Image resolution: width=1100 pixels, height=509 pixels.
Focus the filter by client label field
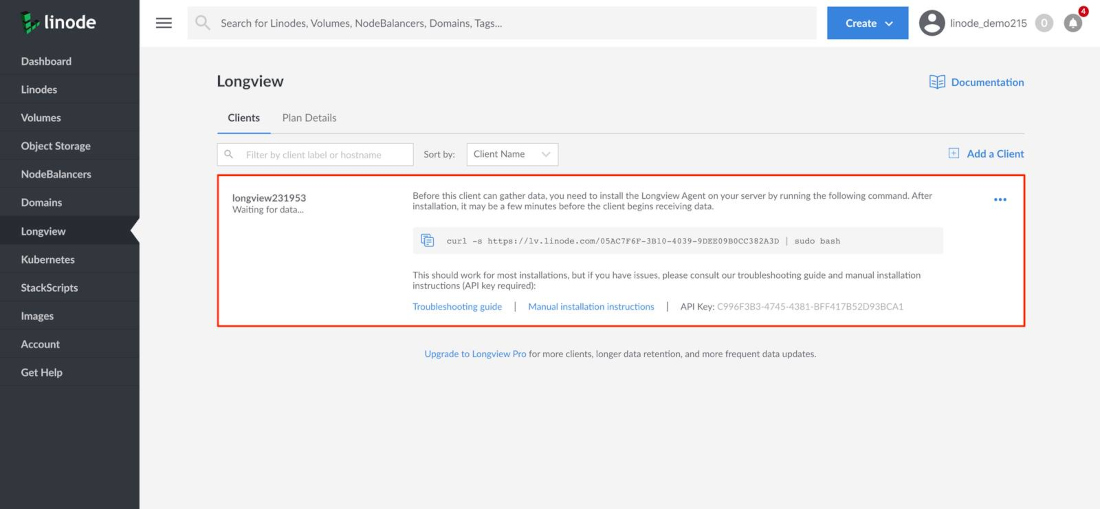(x=315, y=154)
